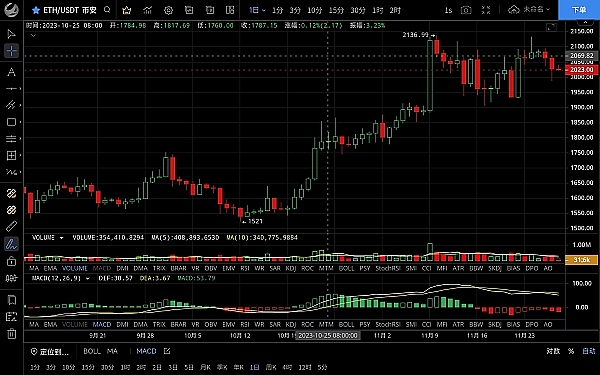Click the trash icon to delete drawings
This screenshot has width=600, height=375.
point(11,333)
